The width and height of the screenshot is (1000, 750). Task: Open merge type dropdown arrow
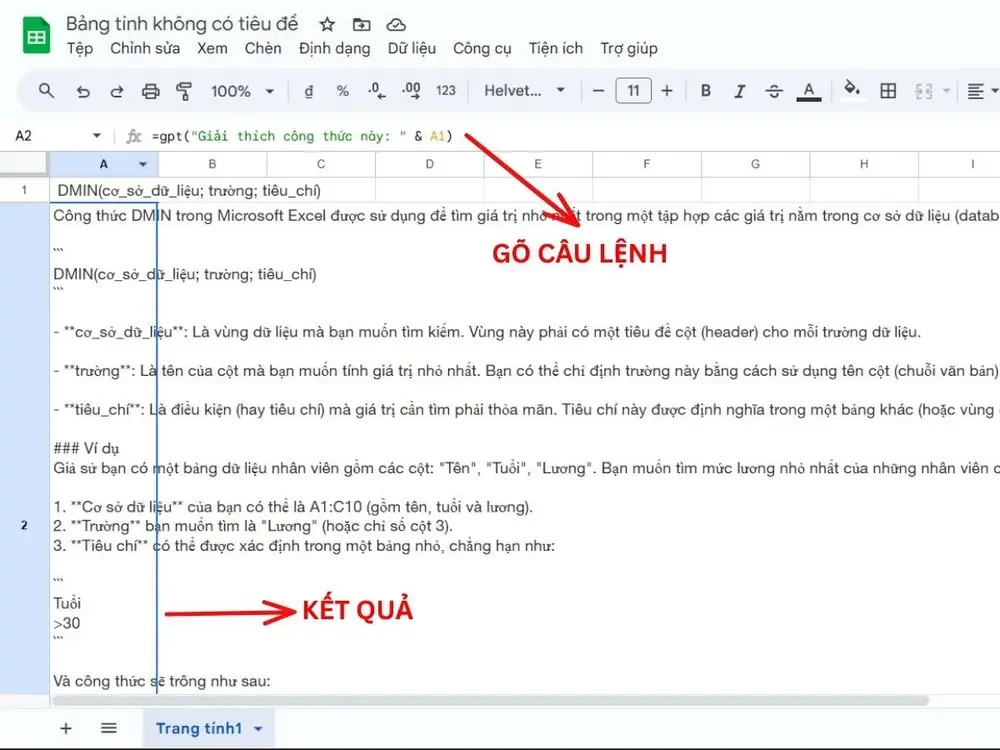[946, 91]
